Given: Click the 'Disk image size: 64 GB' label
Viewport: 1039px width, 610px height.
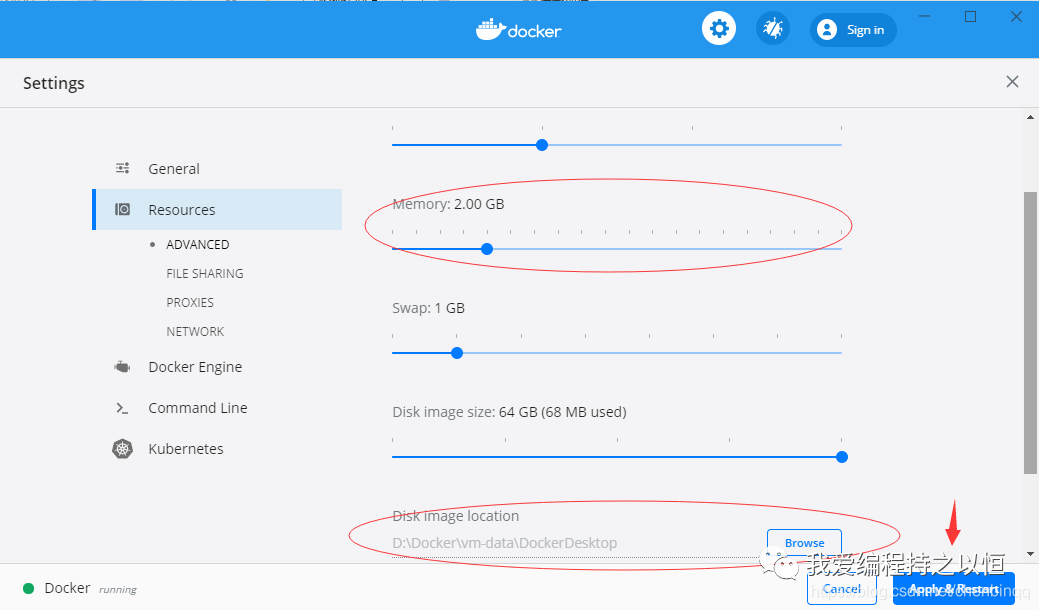Looking at the screenshot, I should [x=509, y=412].
